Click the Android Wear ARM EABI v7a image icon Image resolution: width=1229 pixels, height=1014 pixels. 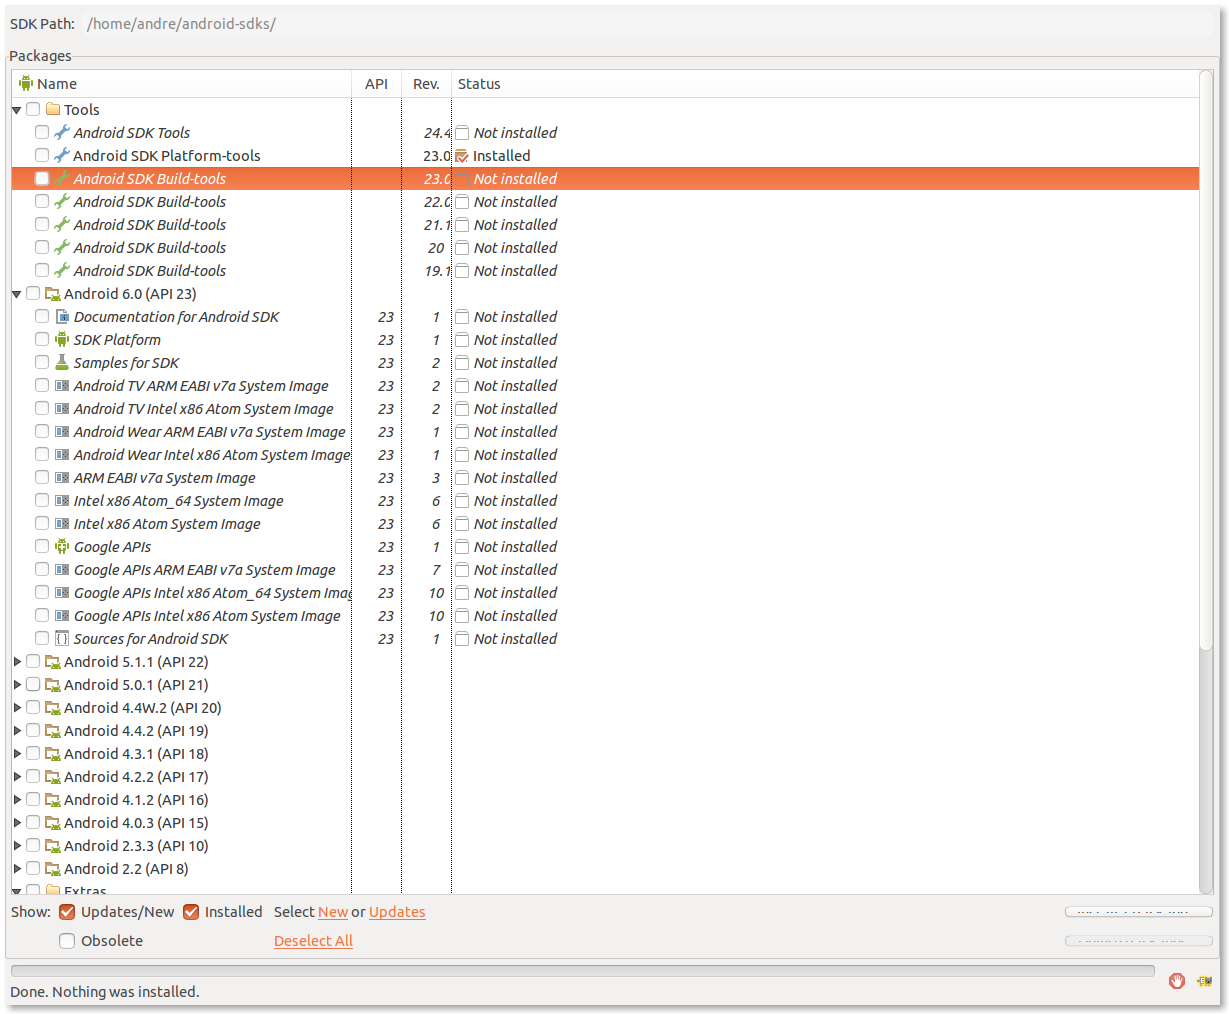pyautogui.click(x=62, y=431)
